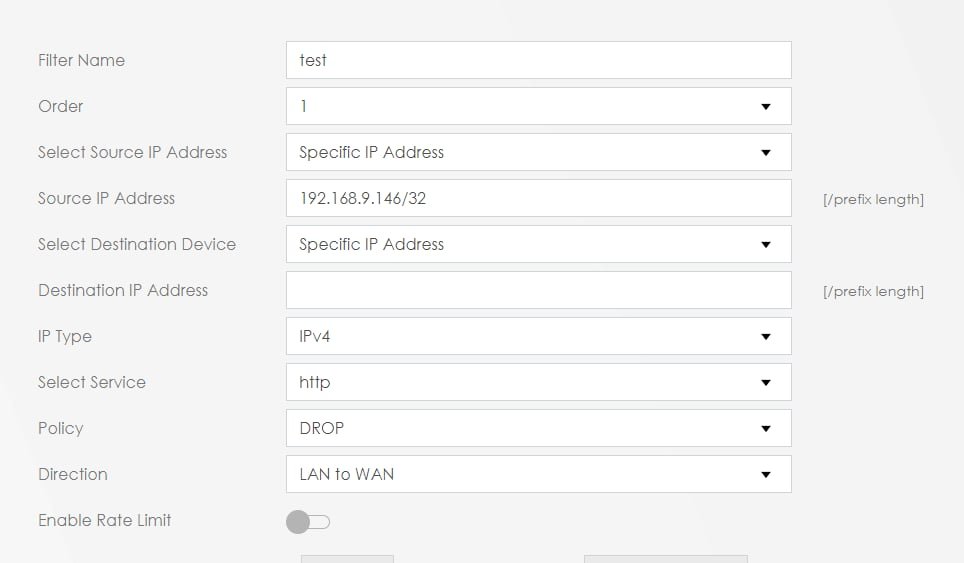This screenshot has height=563, width=964.
Task: Click the Policy label text
Action: pyautogui.click(x=60, y=428)
